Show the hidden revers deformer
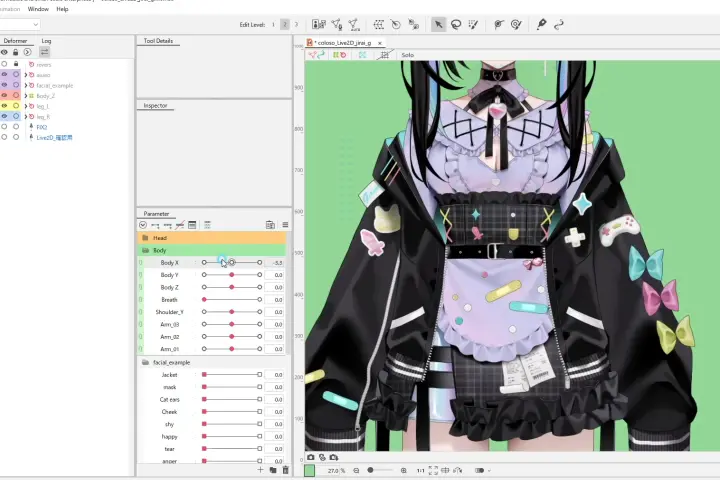 pos(4,64)
